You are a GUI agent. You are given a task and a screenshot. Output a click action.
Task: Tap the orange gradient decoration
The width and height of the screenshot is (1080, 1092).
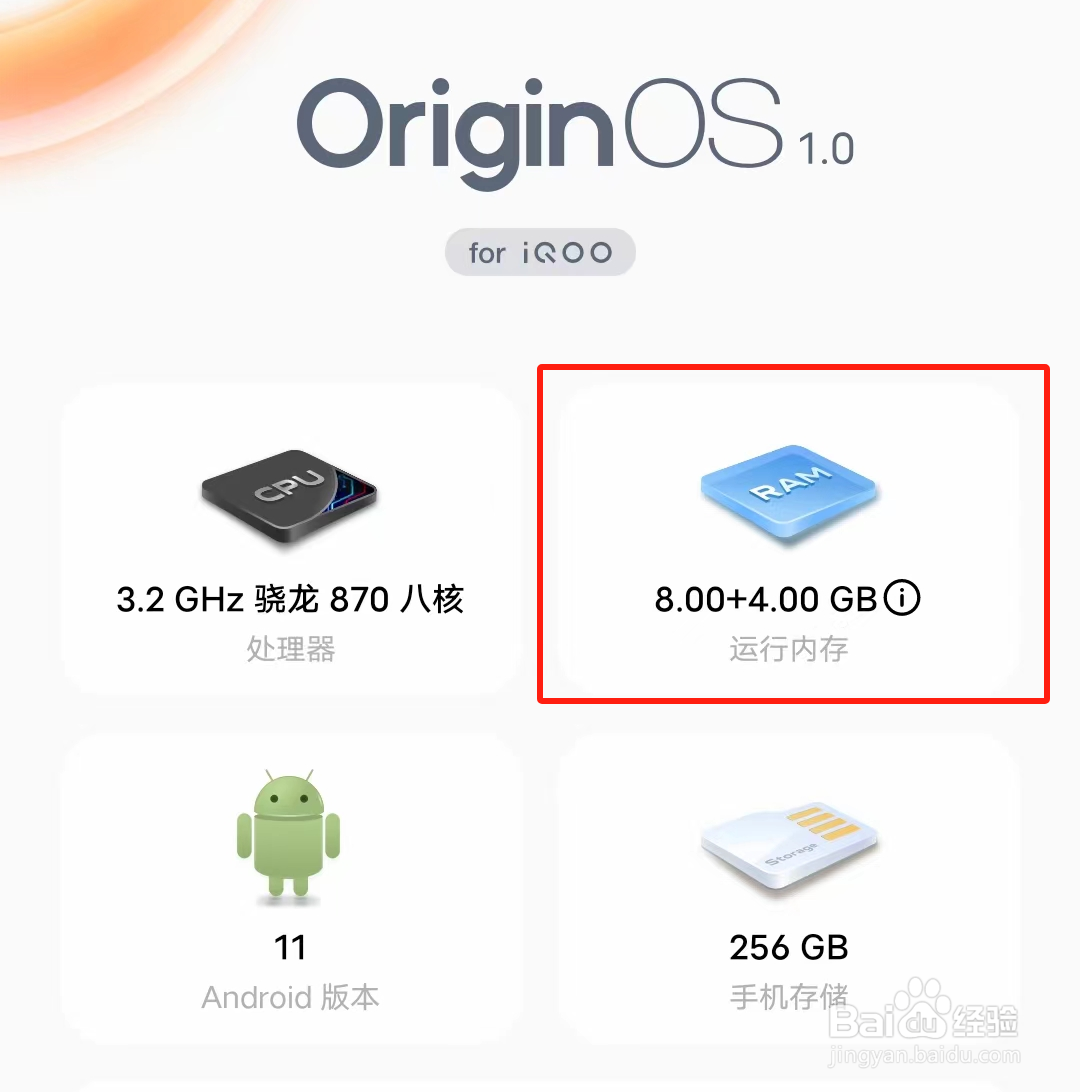tap(111, 70)
